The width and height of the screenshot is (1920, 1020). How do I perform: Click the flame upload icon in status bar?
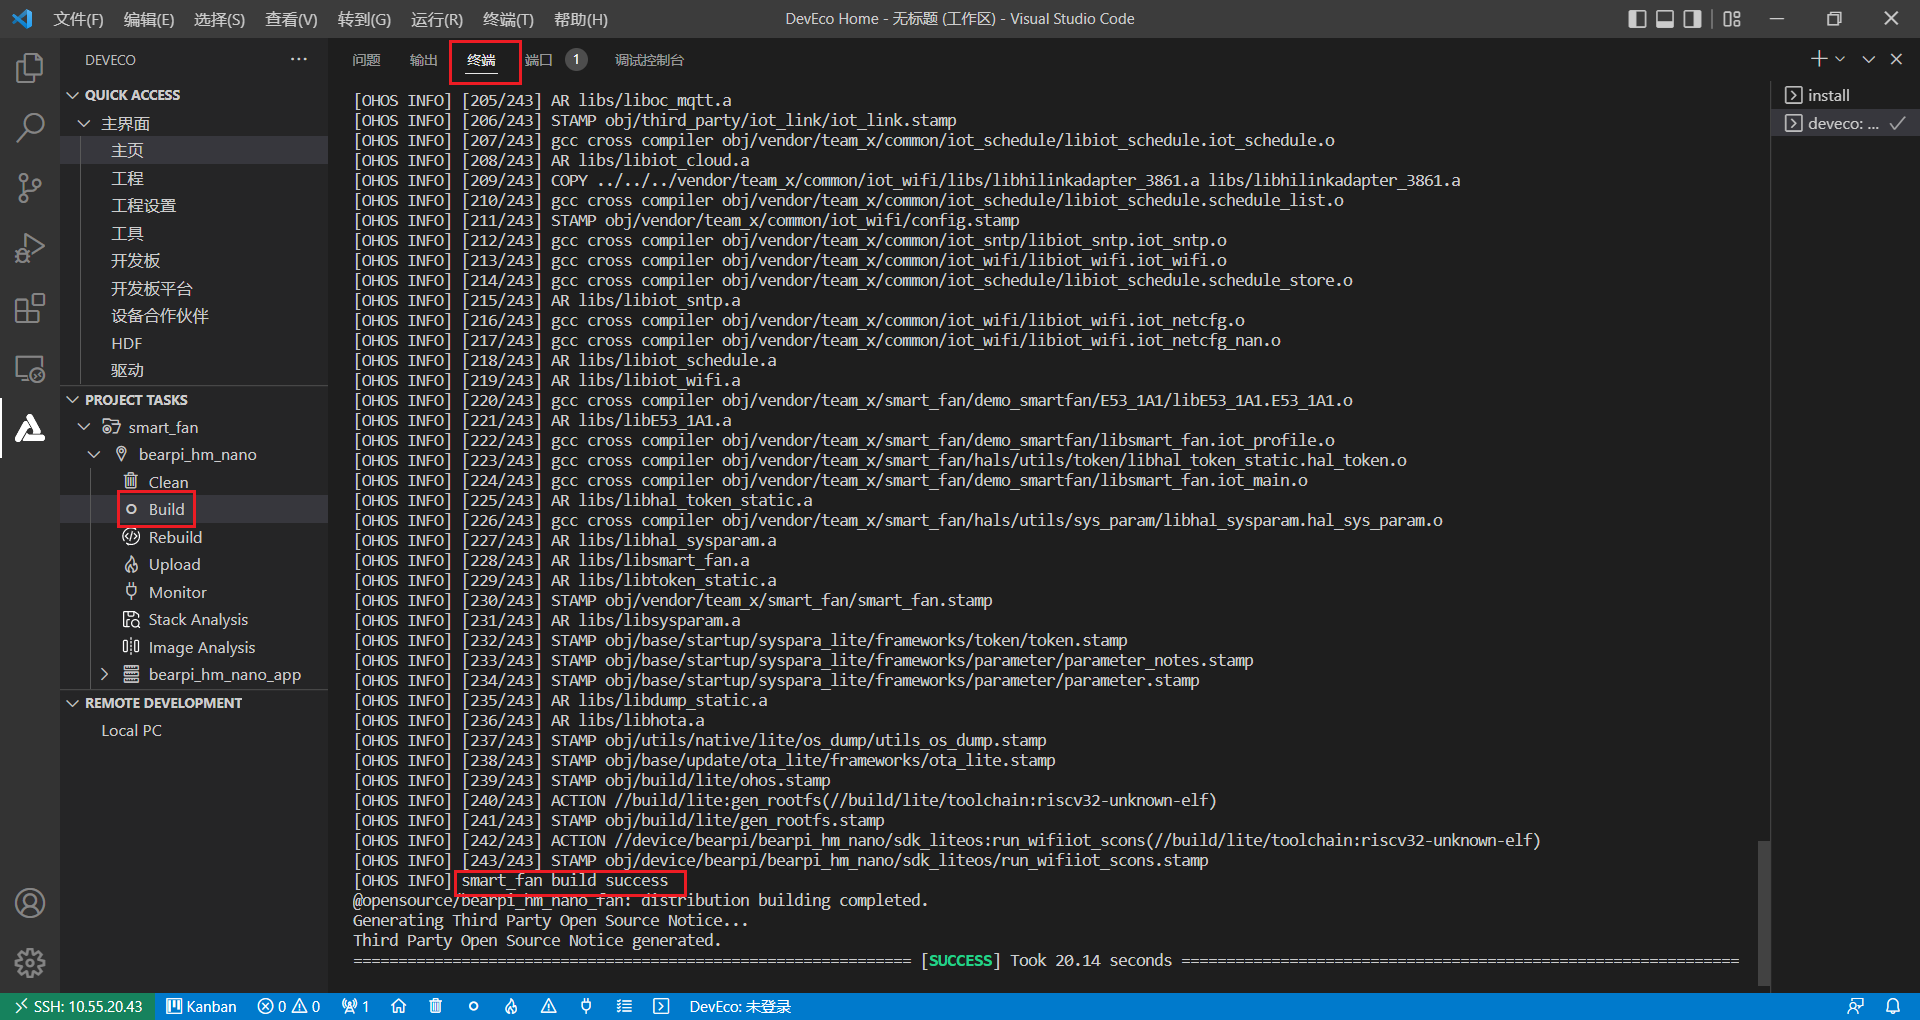pos(511,1006)
